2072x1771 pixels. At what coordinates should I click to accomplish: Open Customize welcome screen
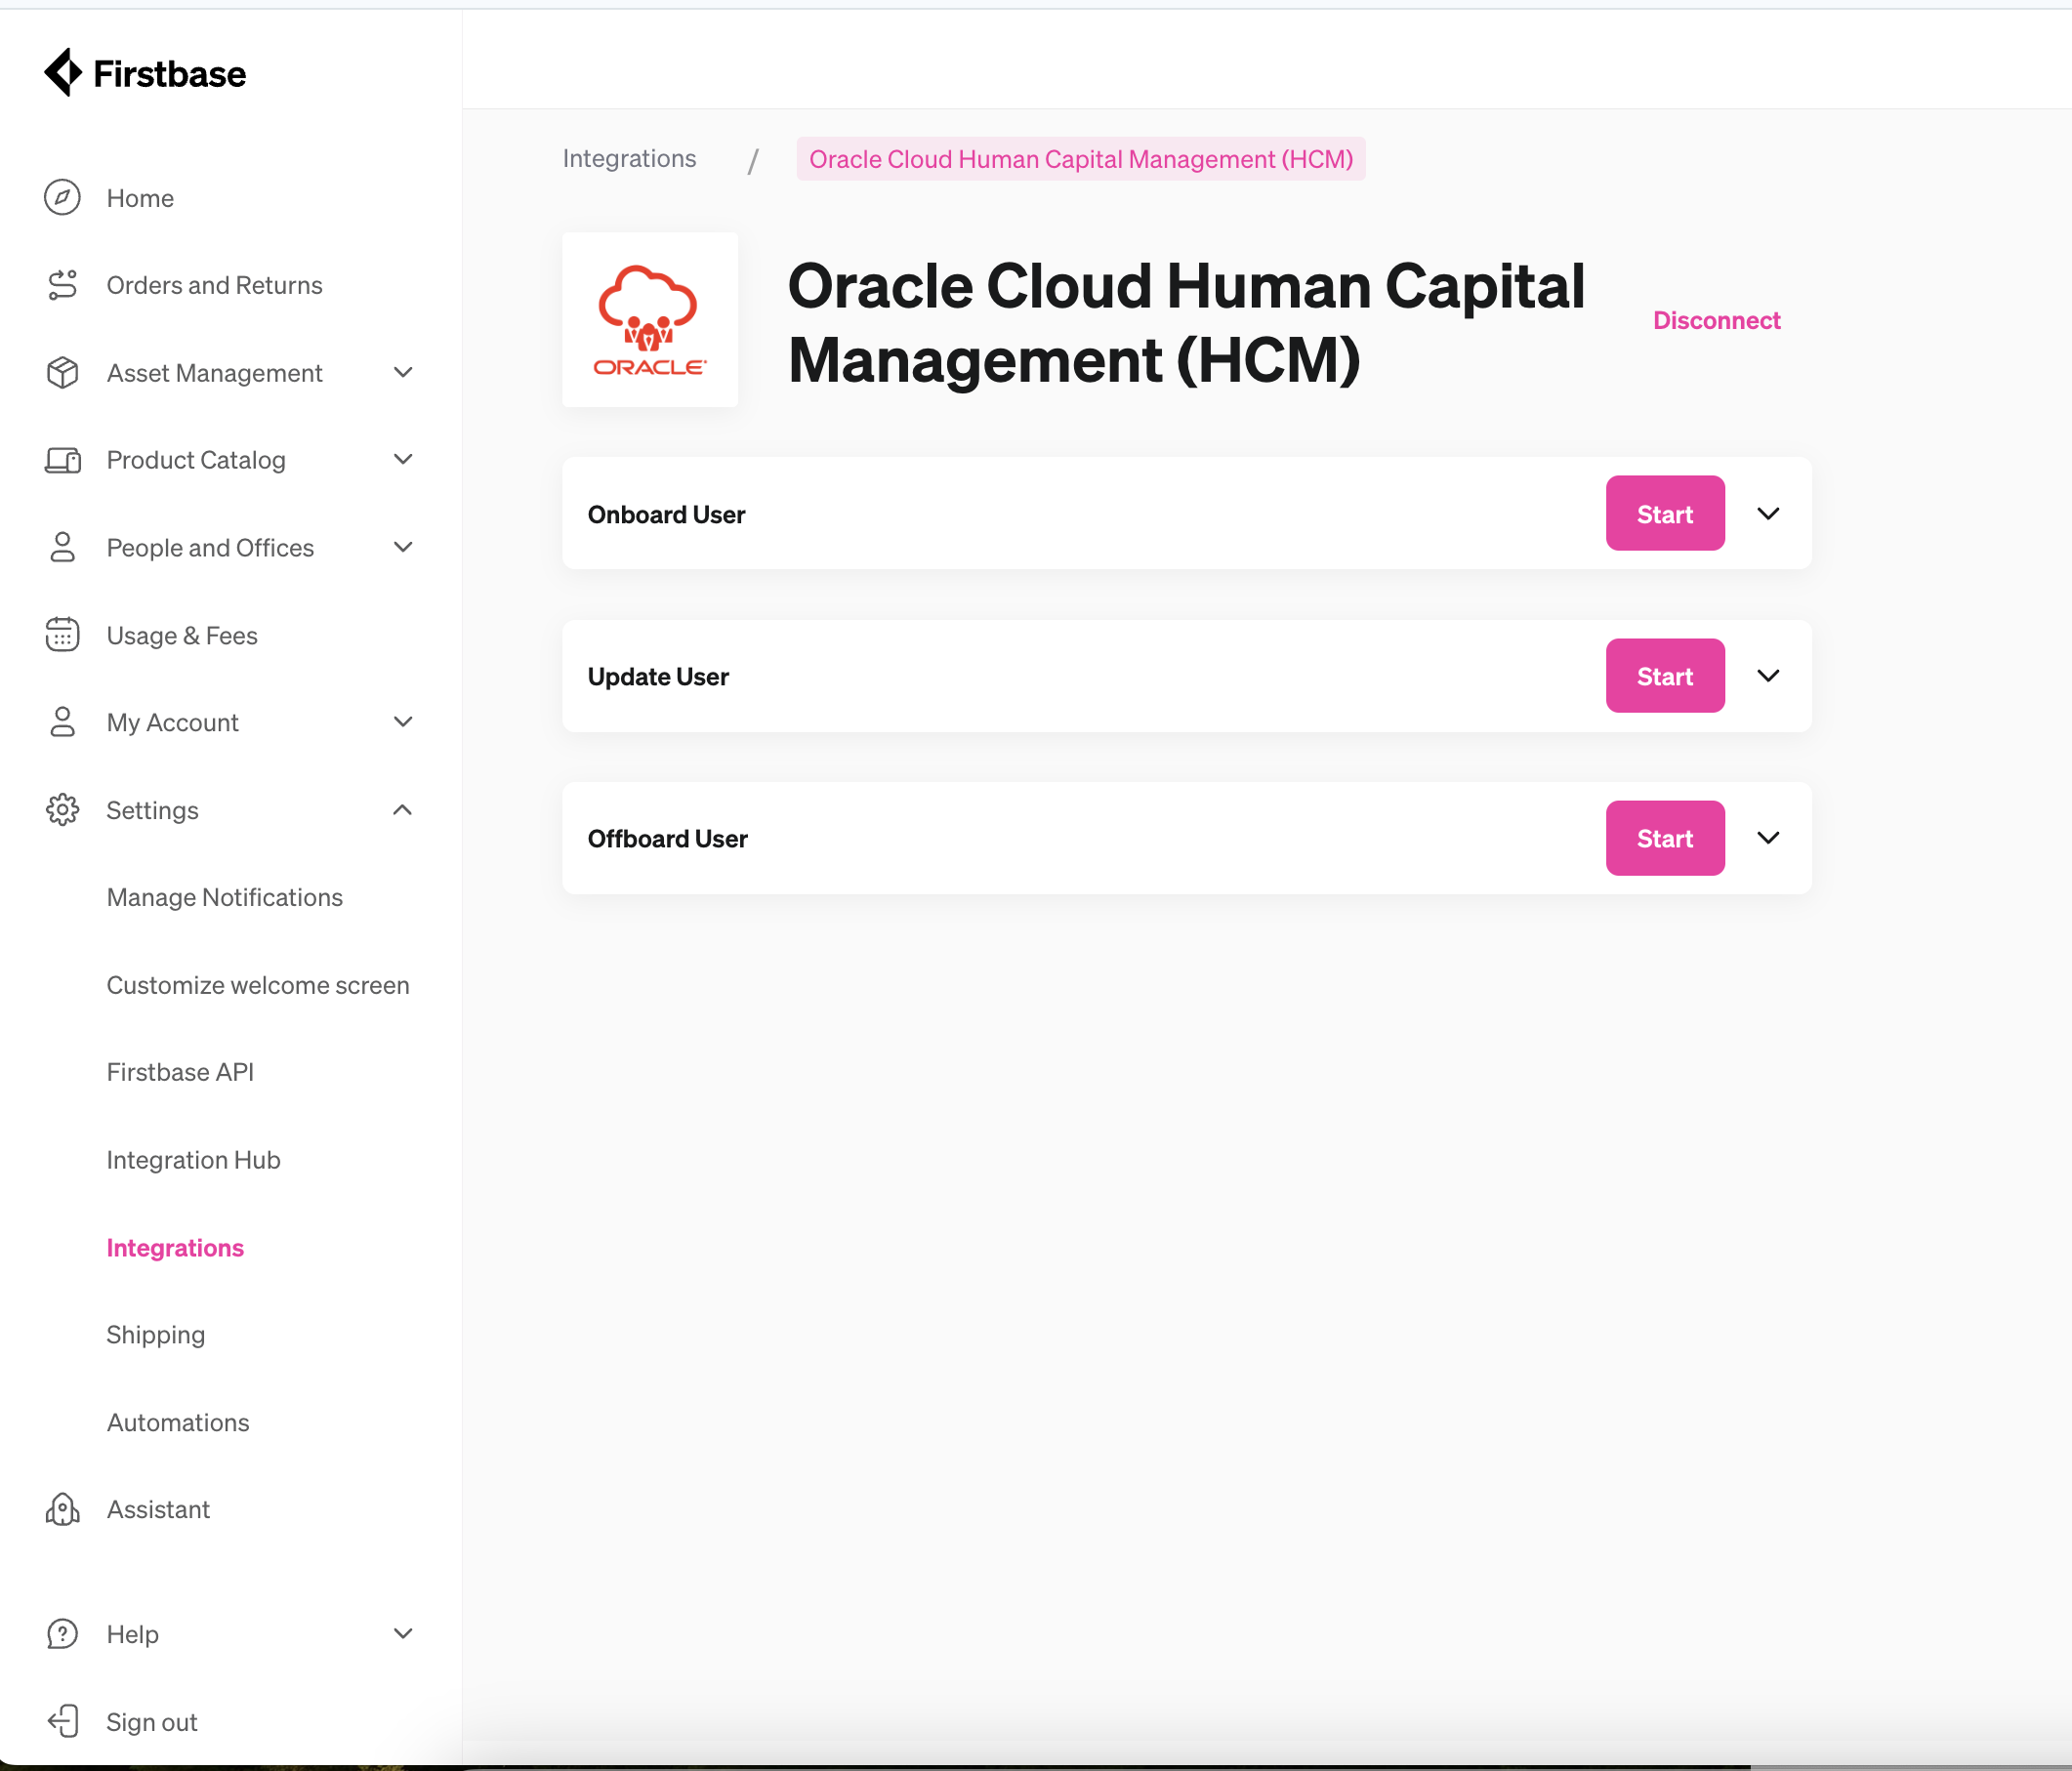[258, 985]
